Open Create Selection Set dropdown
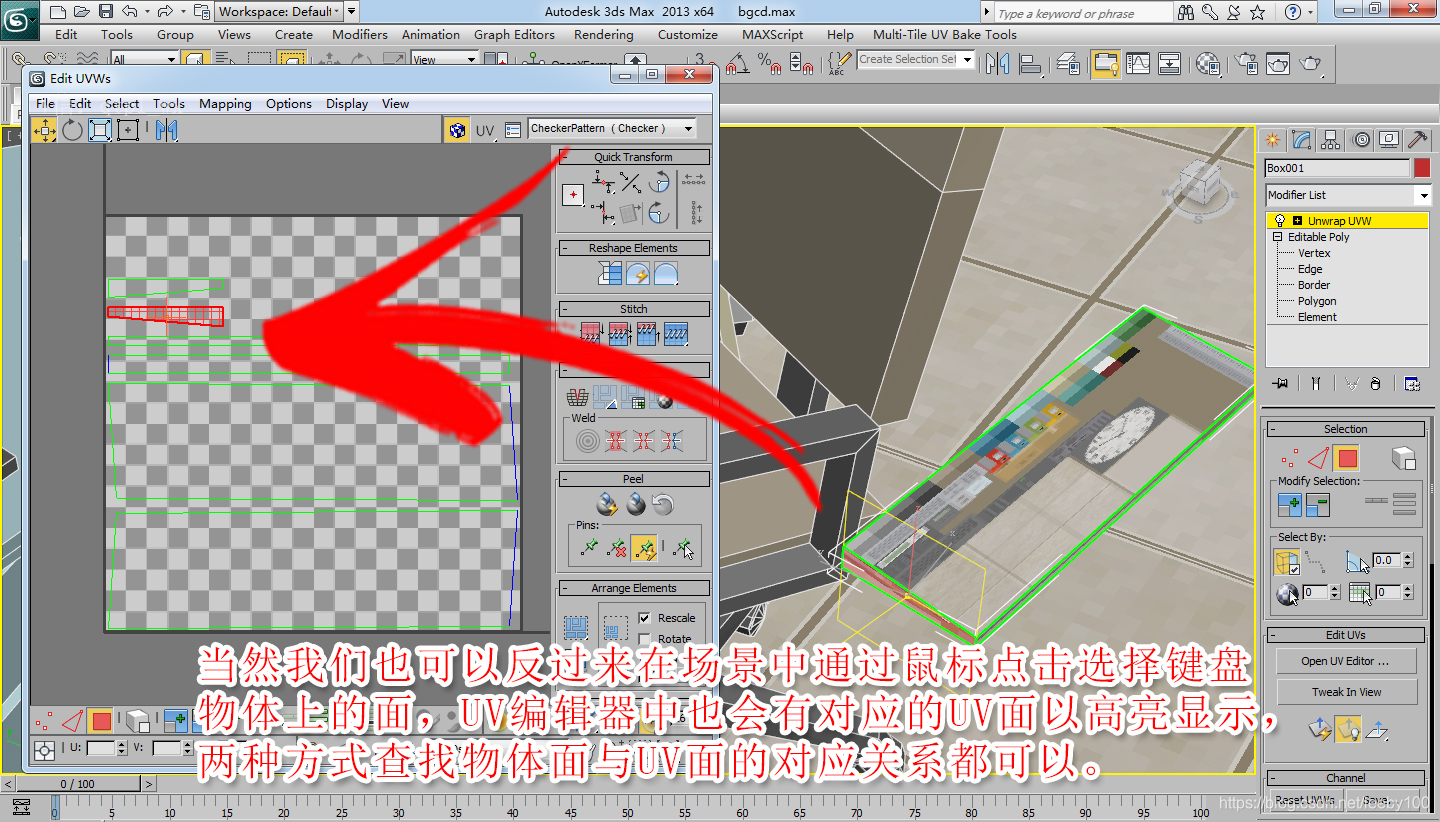 point(915,60)
